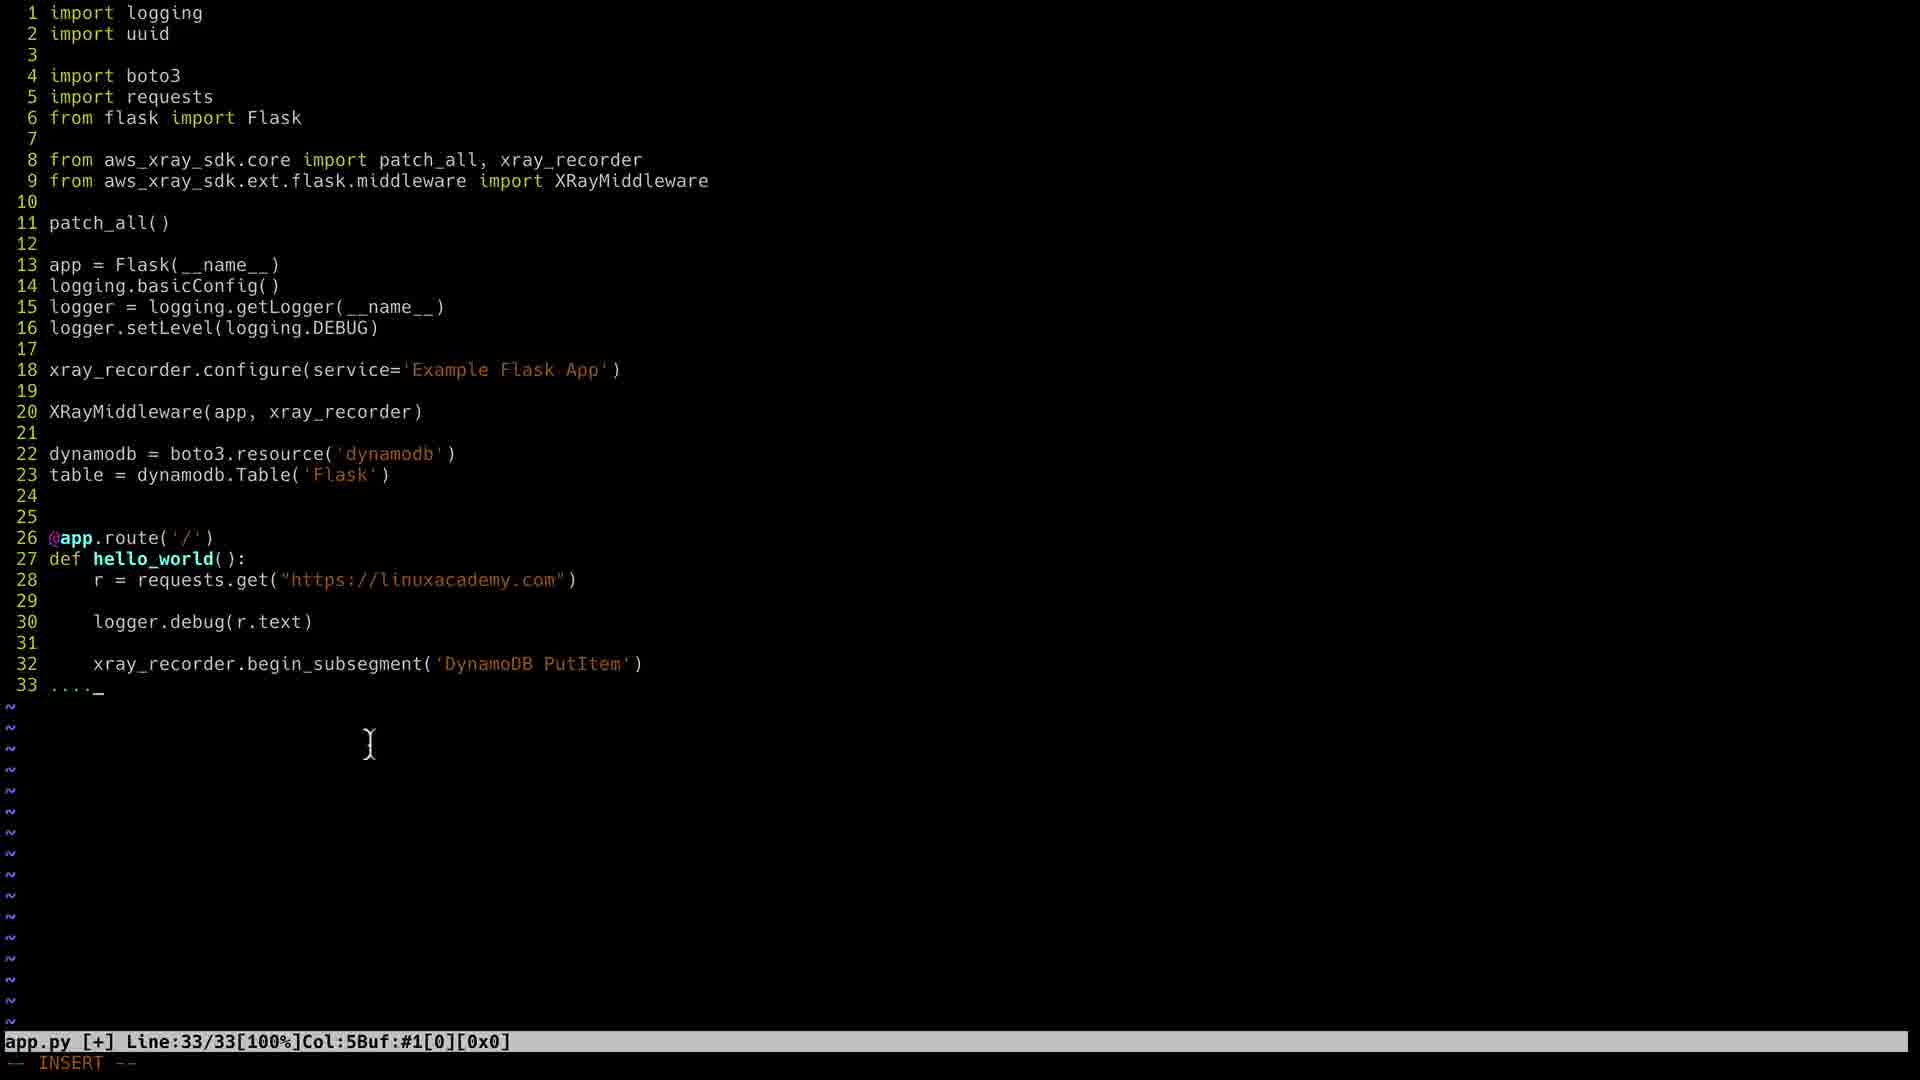This screenshot has height=1080, width=1920.
Task: Click the 'DynamoDB PutItem' string
Action: (x=532, y=664)
